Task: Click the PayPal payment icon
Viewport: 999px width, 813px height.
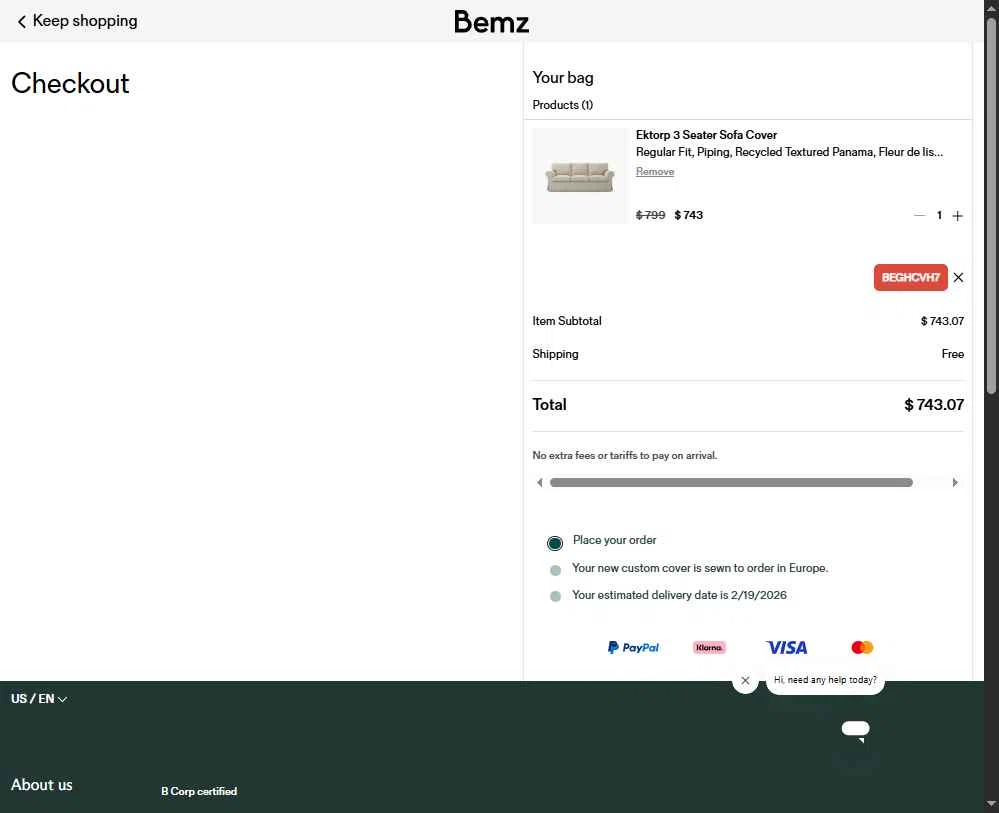Action: pos(633,647)
